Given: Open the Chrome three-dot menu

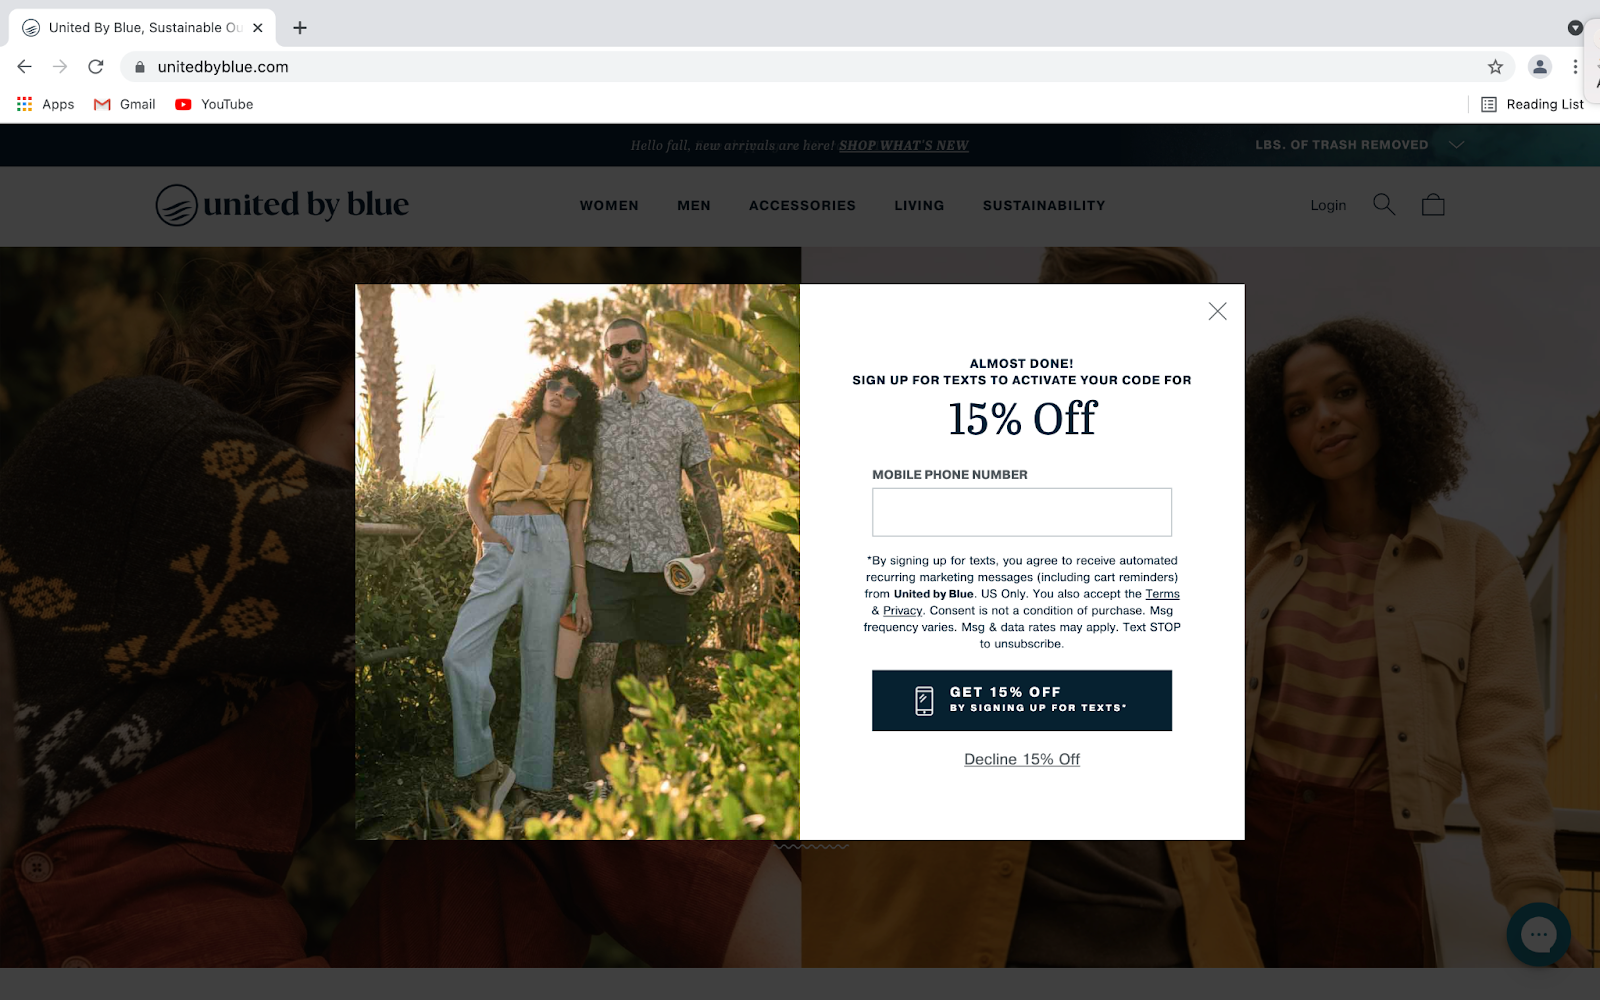Looking at the screenshot, I should coord(1575,67).
